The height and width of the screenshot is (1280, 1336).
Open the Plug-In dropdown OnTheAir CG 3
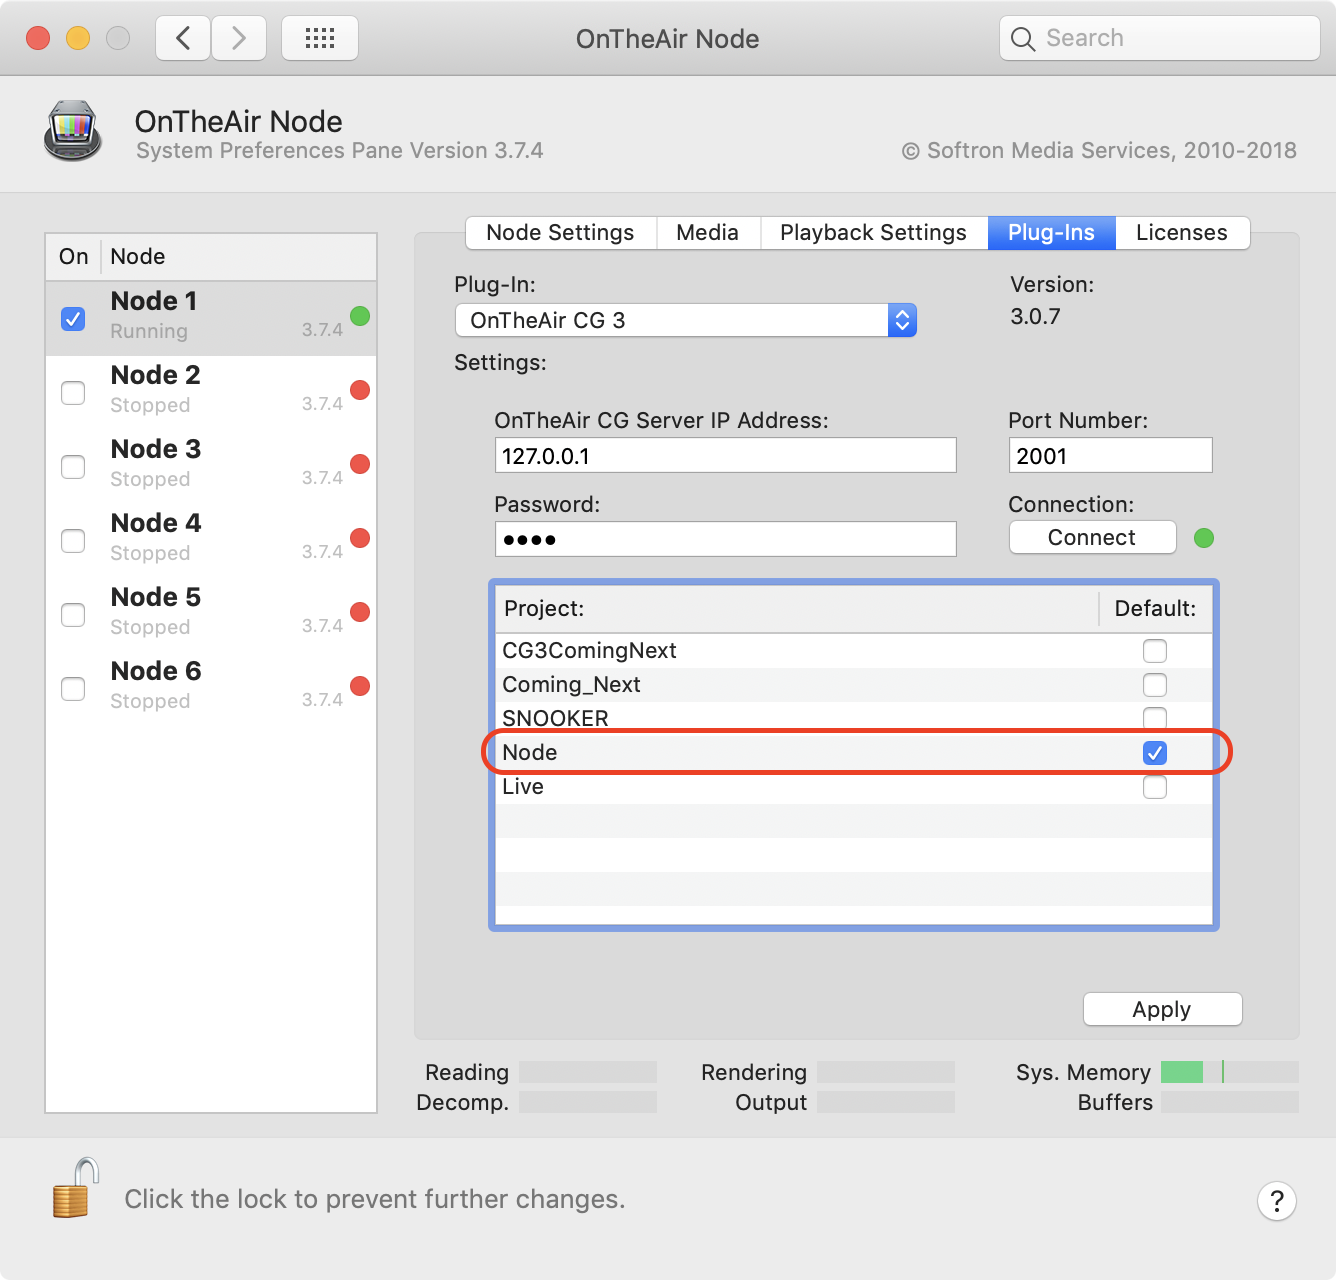pos(686,320)
